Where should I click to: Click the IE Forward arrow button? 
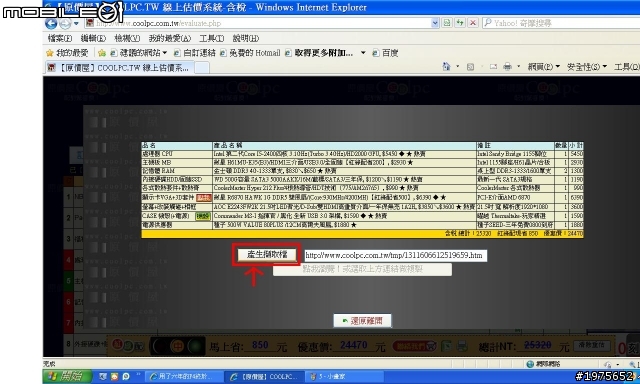(x=65, y=24)
